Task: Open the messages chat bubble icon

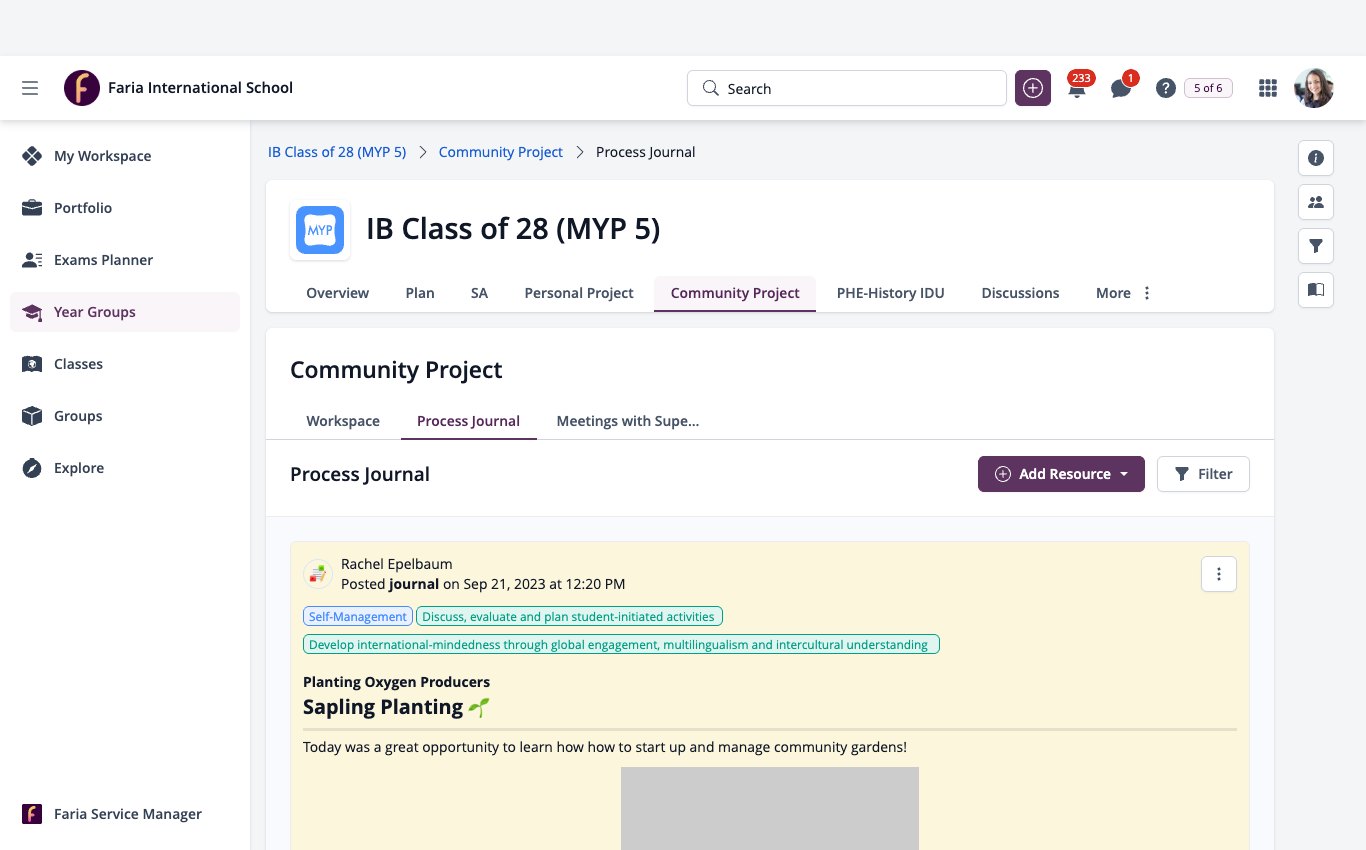Action: point(1121,88)
